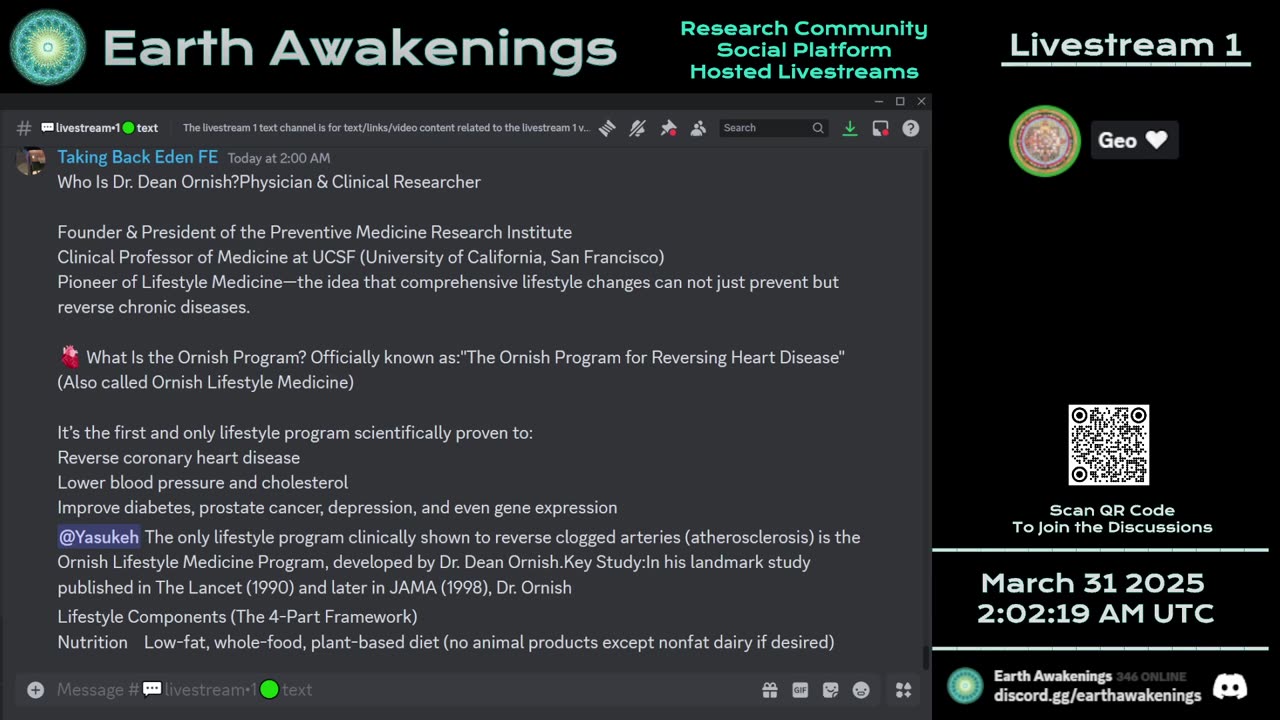The height and width of the screenshot is (720, 1280).
Task: Click the 2:02:19 AM UTC clock text
Action: point(1095,614)
